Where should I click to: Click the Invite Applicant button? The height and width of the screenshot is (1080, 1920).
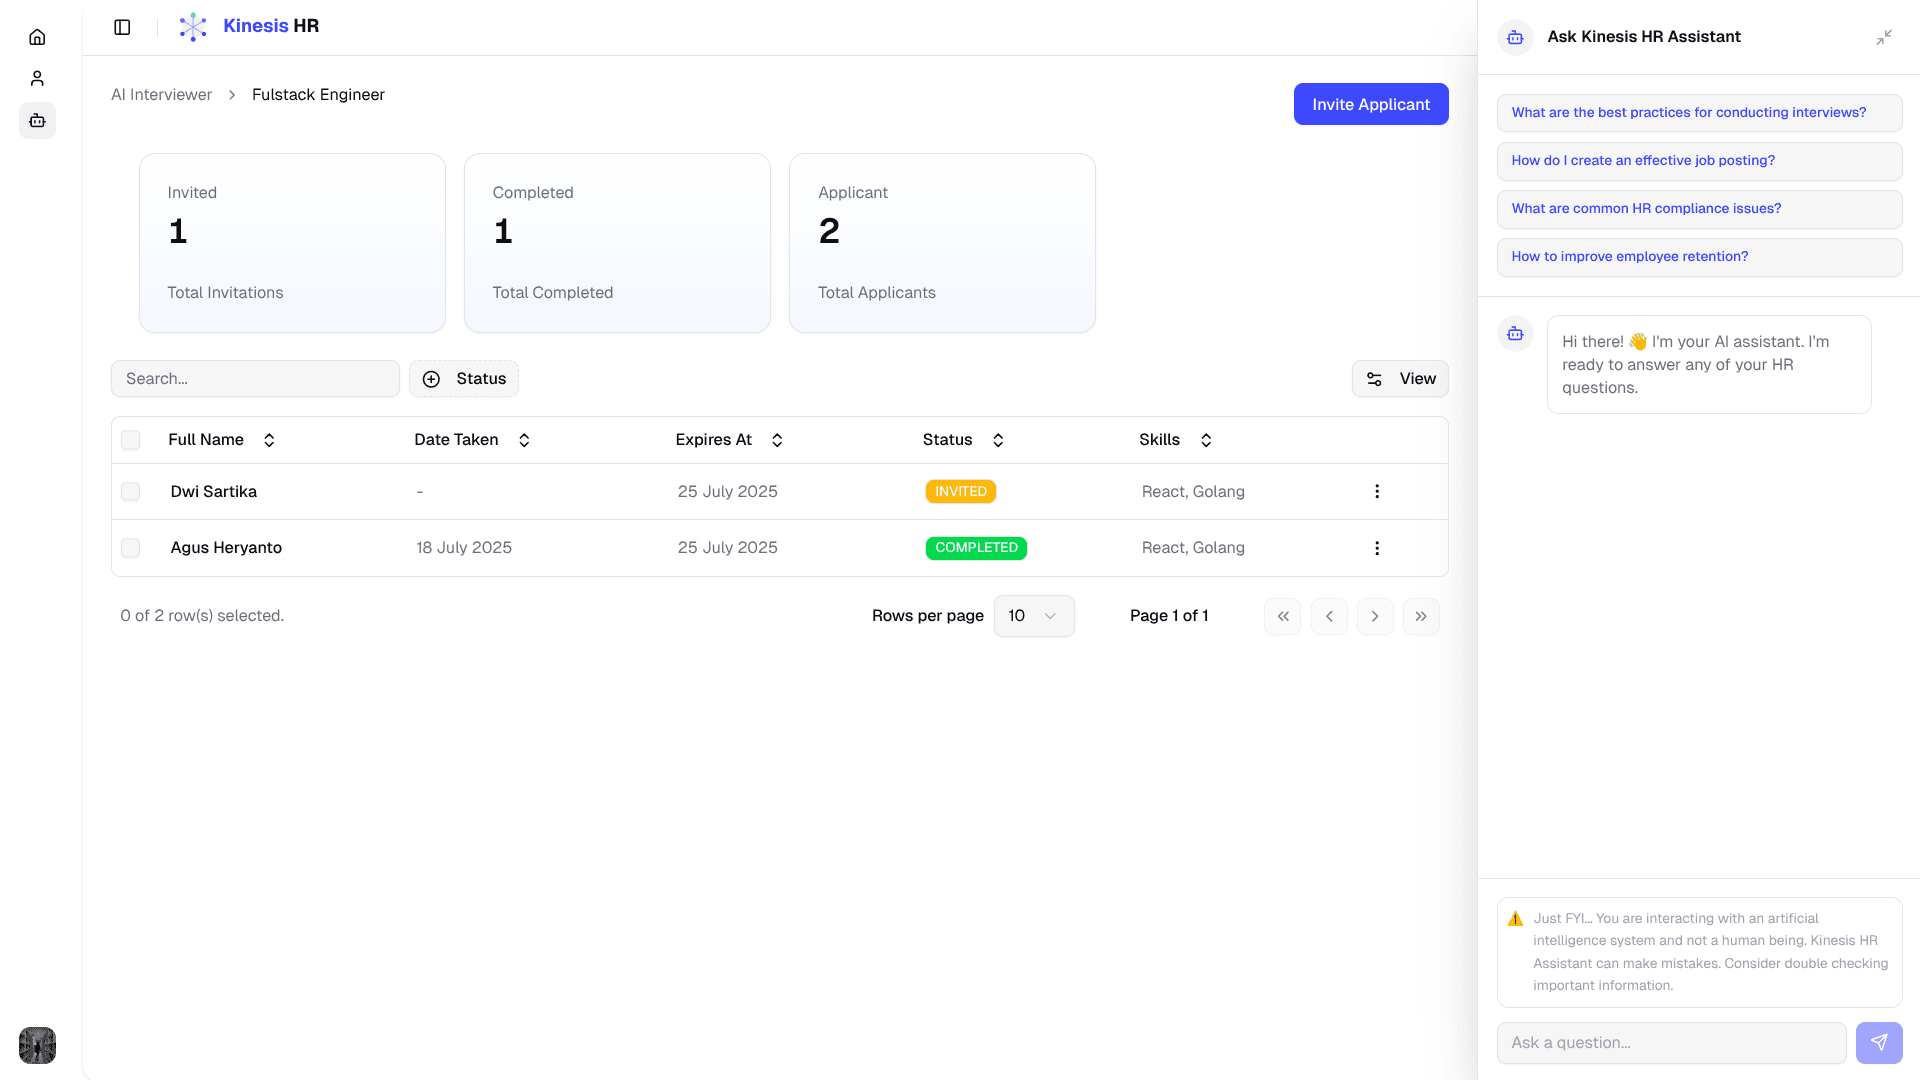coord(1371,104)
